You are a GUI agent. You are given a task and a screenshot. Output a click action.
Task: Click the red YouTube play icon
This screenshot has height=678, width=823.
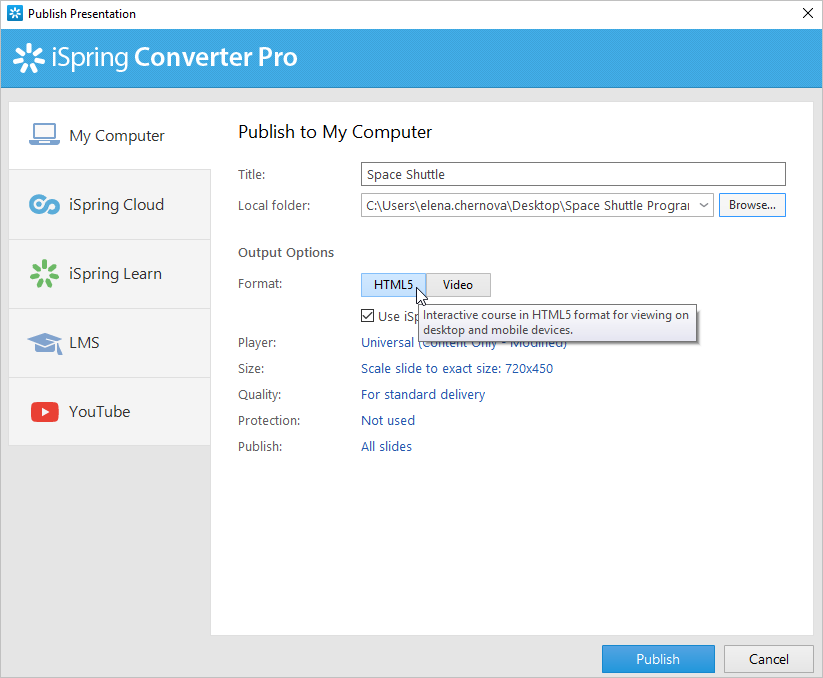pos(44,412)
